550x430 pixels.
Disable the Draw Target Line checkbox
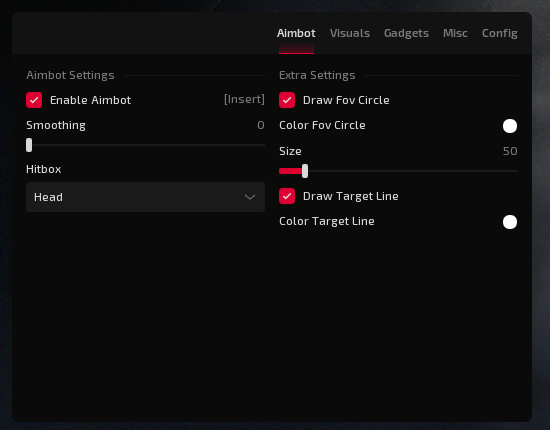(x=287, y=196)
